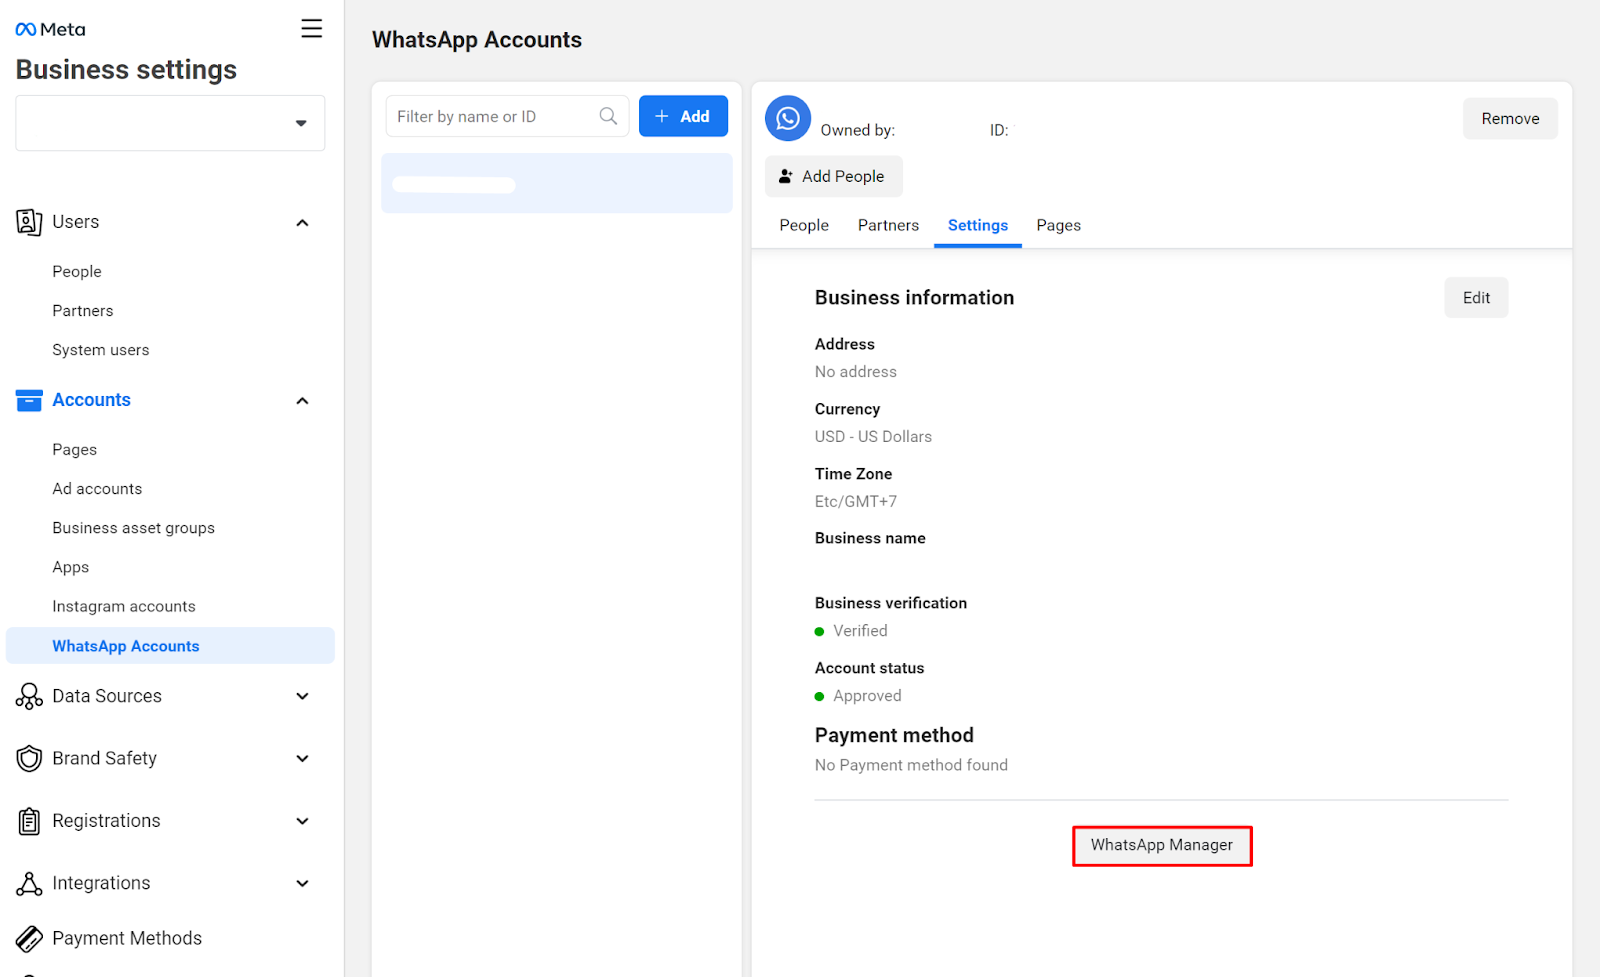Click the WhatsApp account logo icon
Image resolution: width=1600 pixels, height=977 pixels.
[788, 118]
